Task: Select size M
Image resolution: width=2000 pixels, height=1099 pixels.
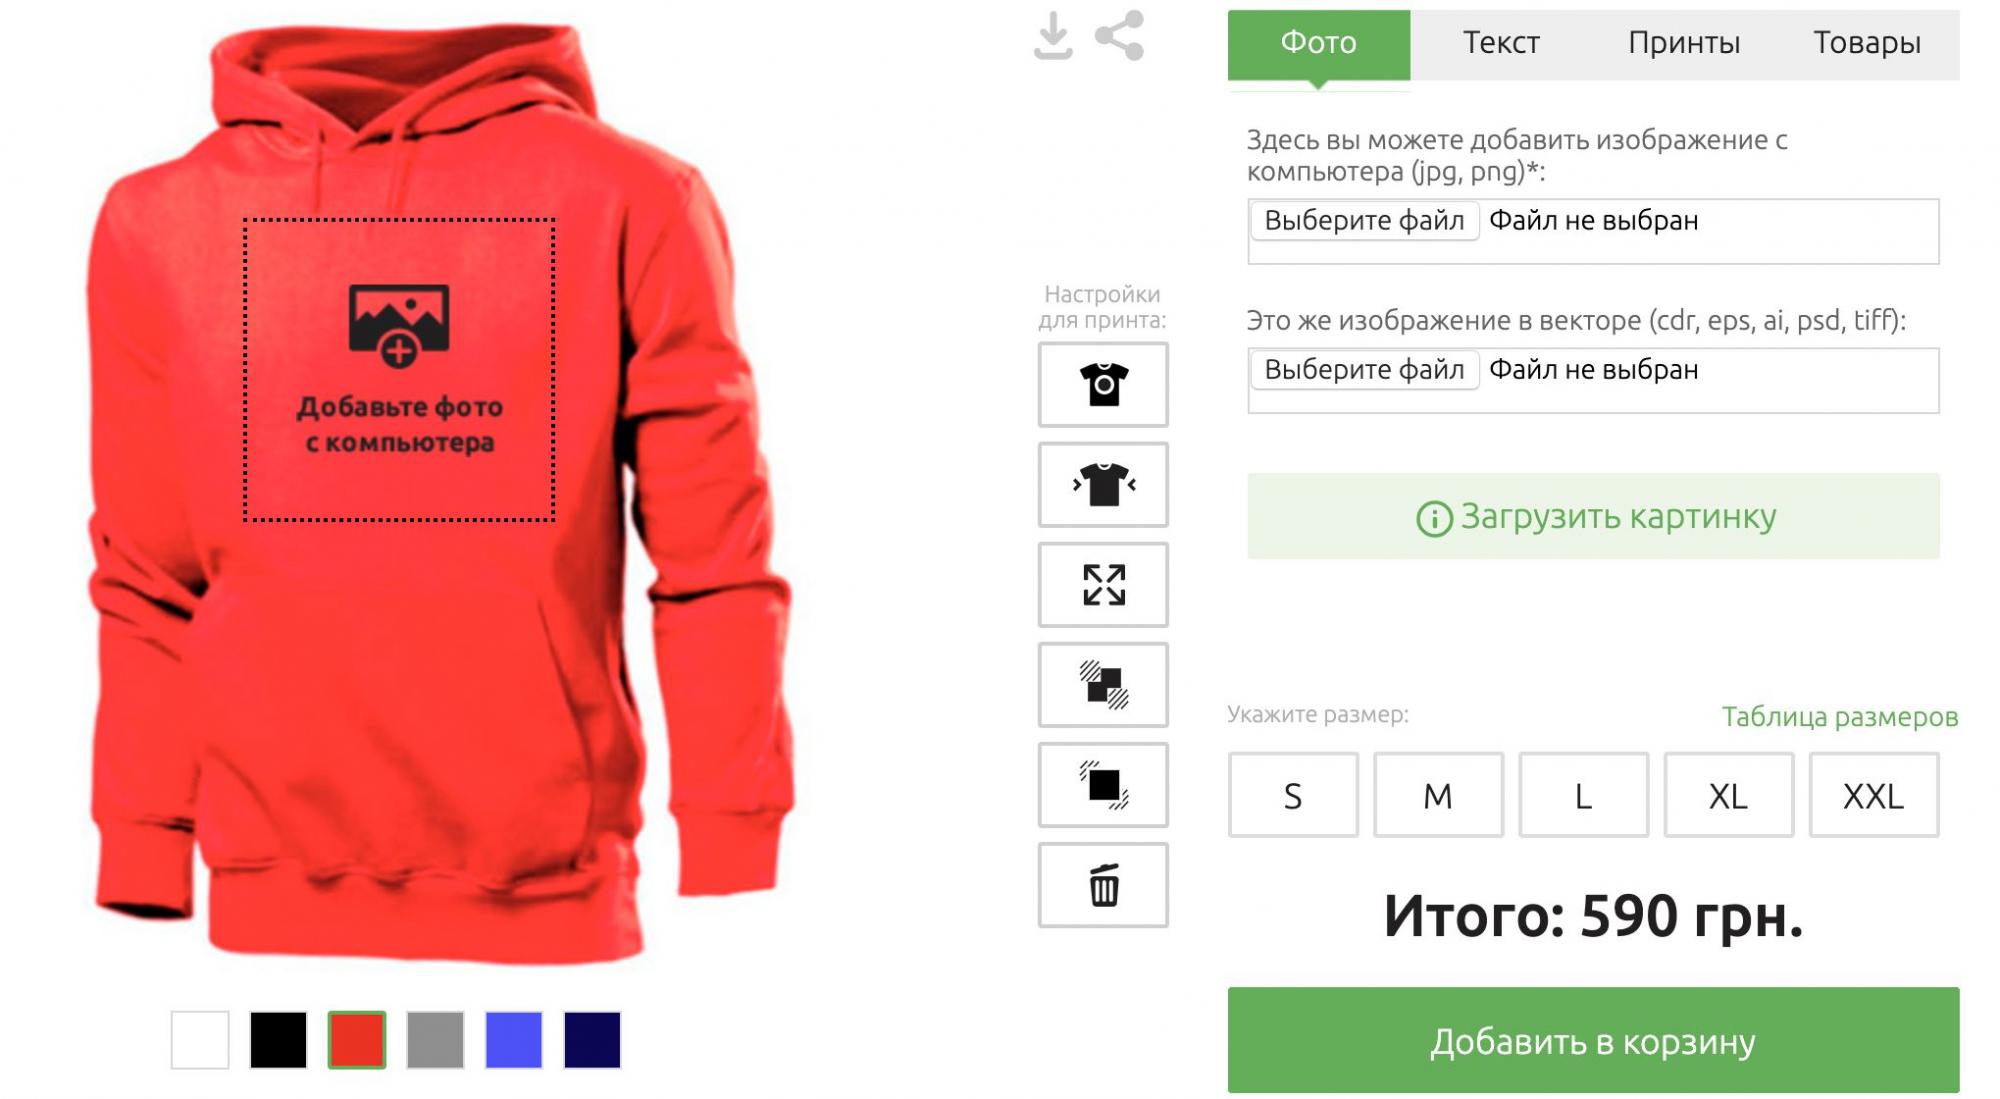Action: click(x=1438, y=795)
